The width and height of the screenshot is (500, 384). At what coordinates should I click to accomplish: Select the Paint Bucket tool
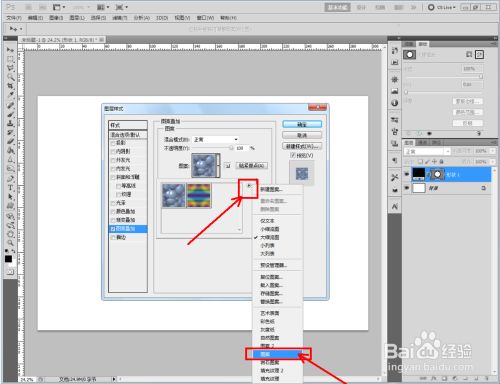(x=10, y=150)
